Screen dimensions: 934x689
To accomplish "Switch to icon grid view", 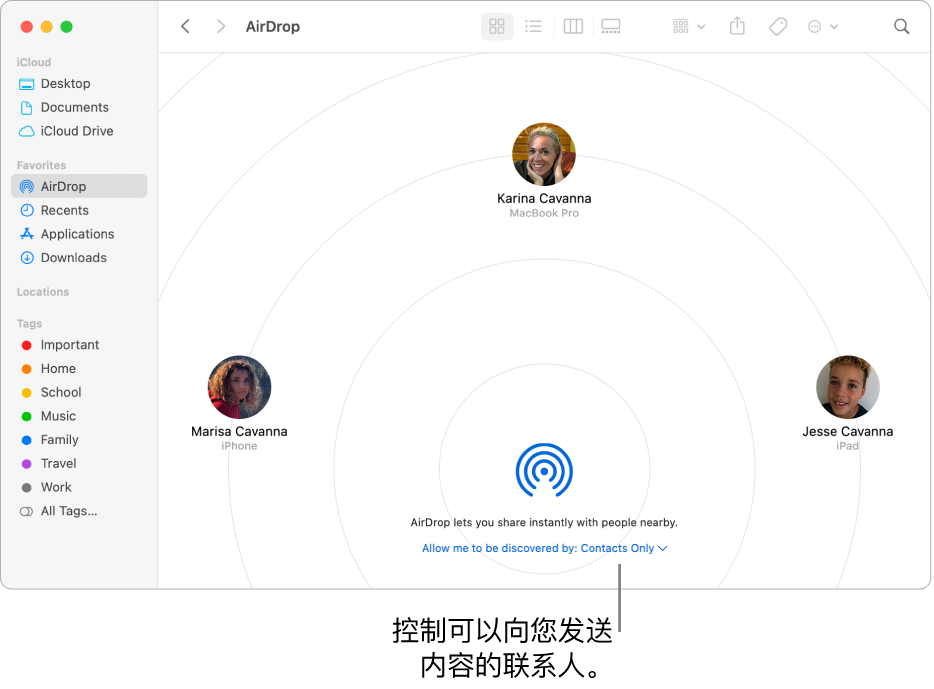I will coord(497,26).
